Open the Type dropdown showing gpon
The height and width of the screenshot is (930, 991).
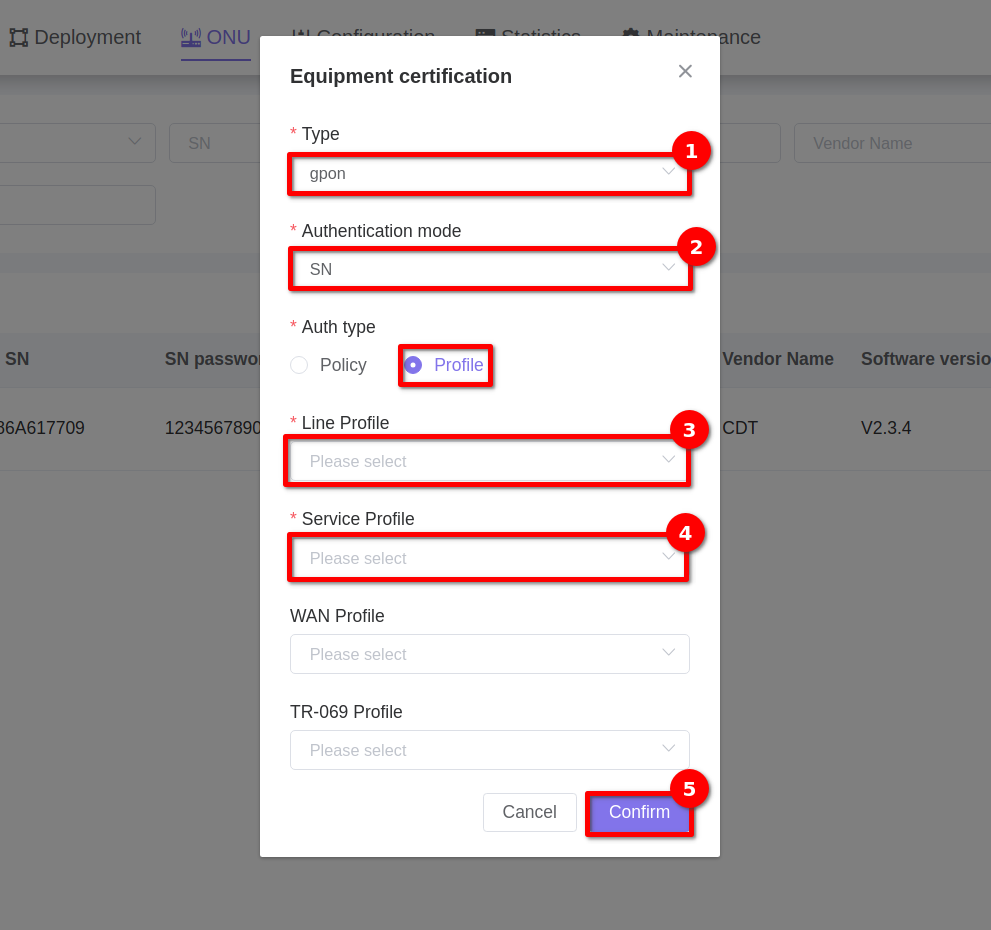click(488, 173)
